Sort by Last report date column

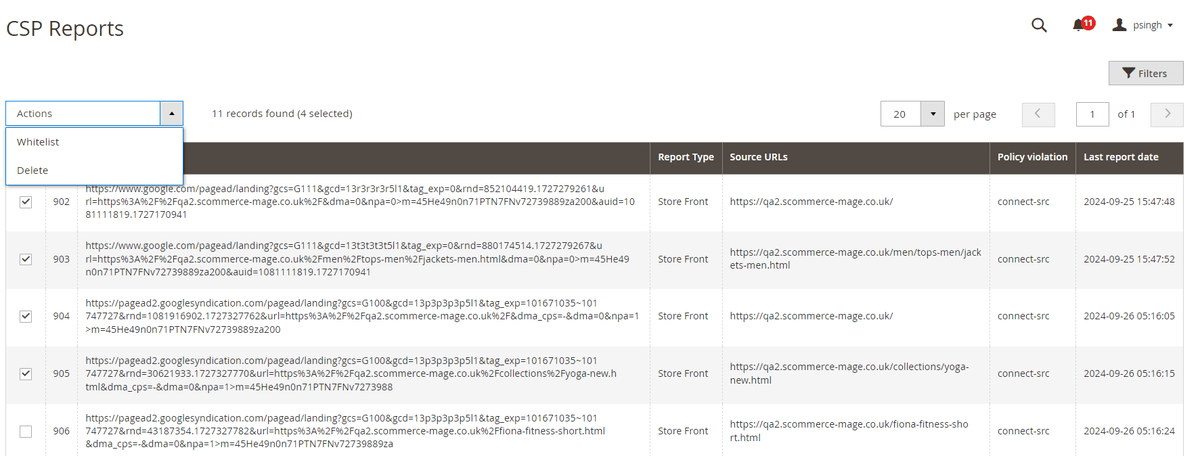1121,157
